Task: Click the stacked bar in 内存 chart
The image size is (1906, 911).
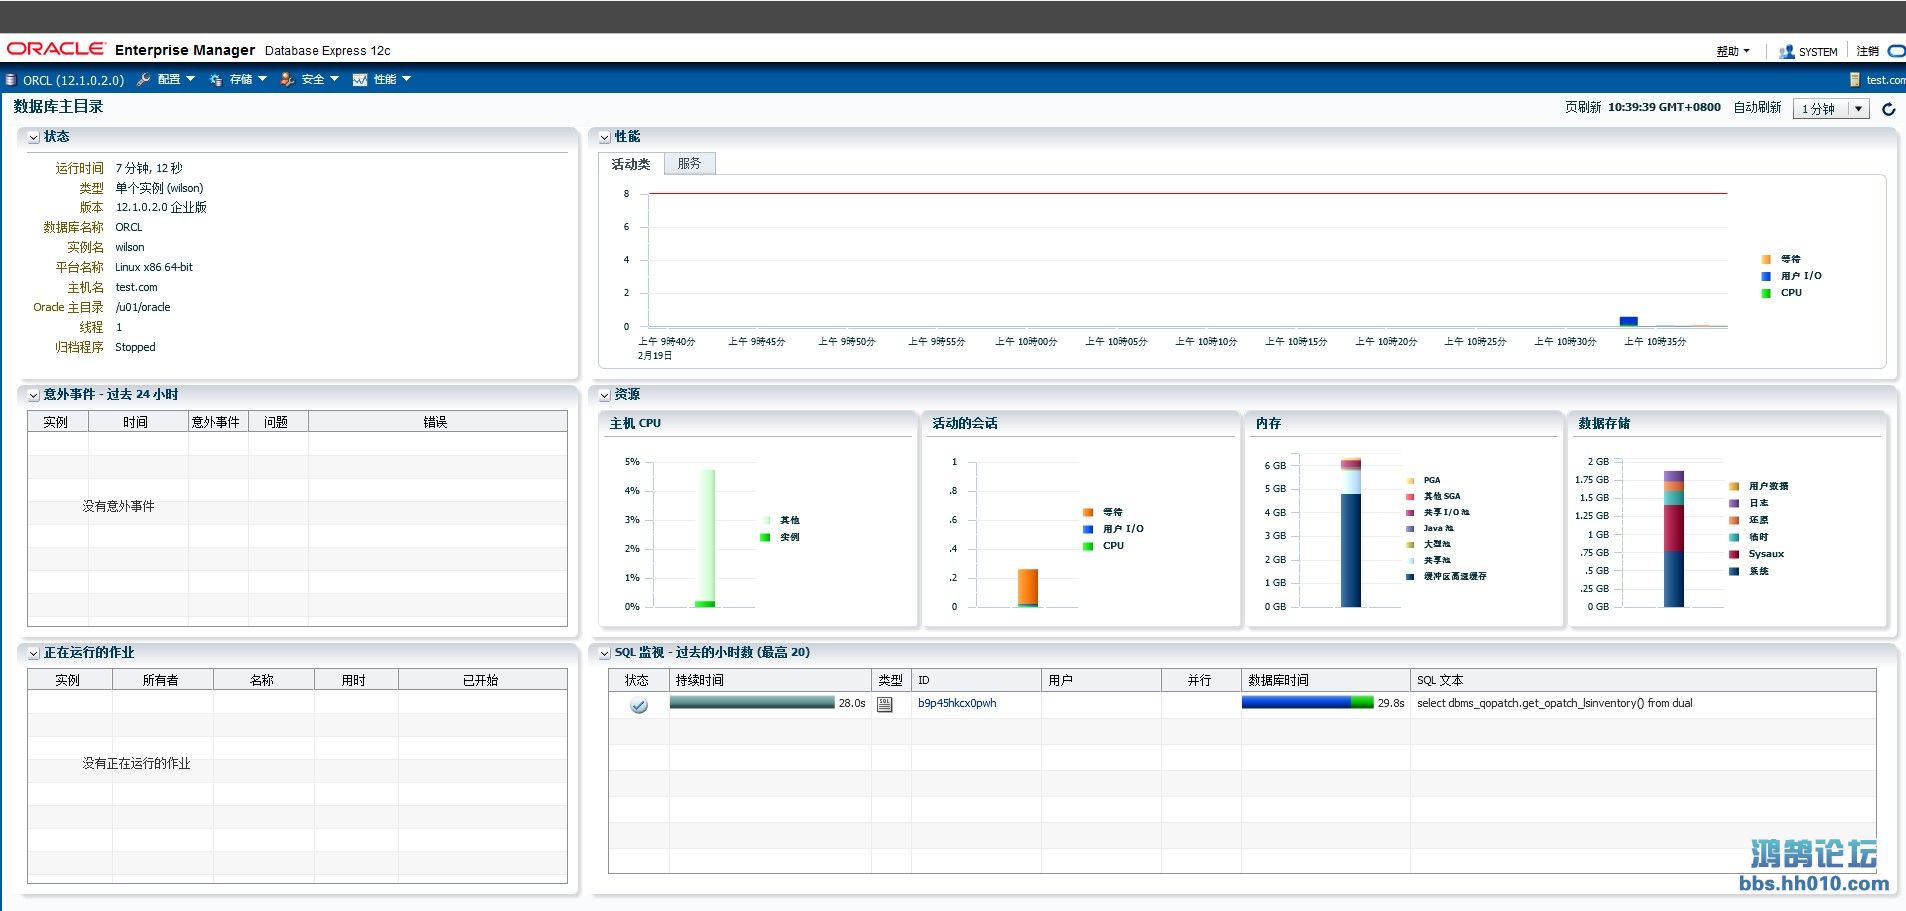Action: [1351, 532]
